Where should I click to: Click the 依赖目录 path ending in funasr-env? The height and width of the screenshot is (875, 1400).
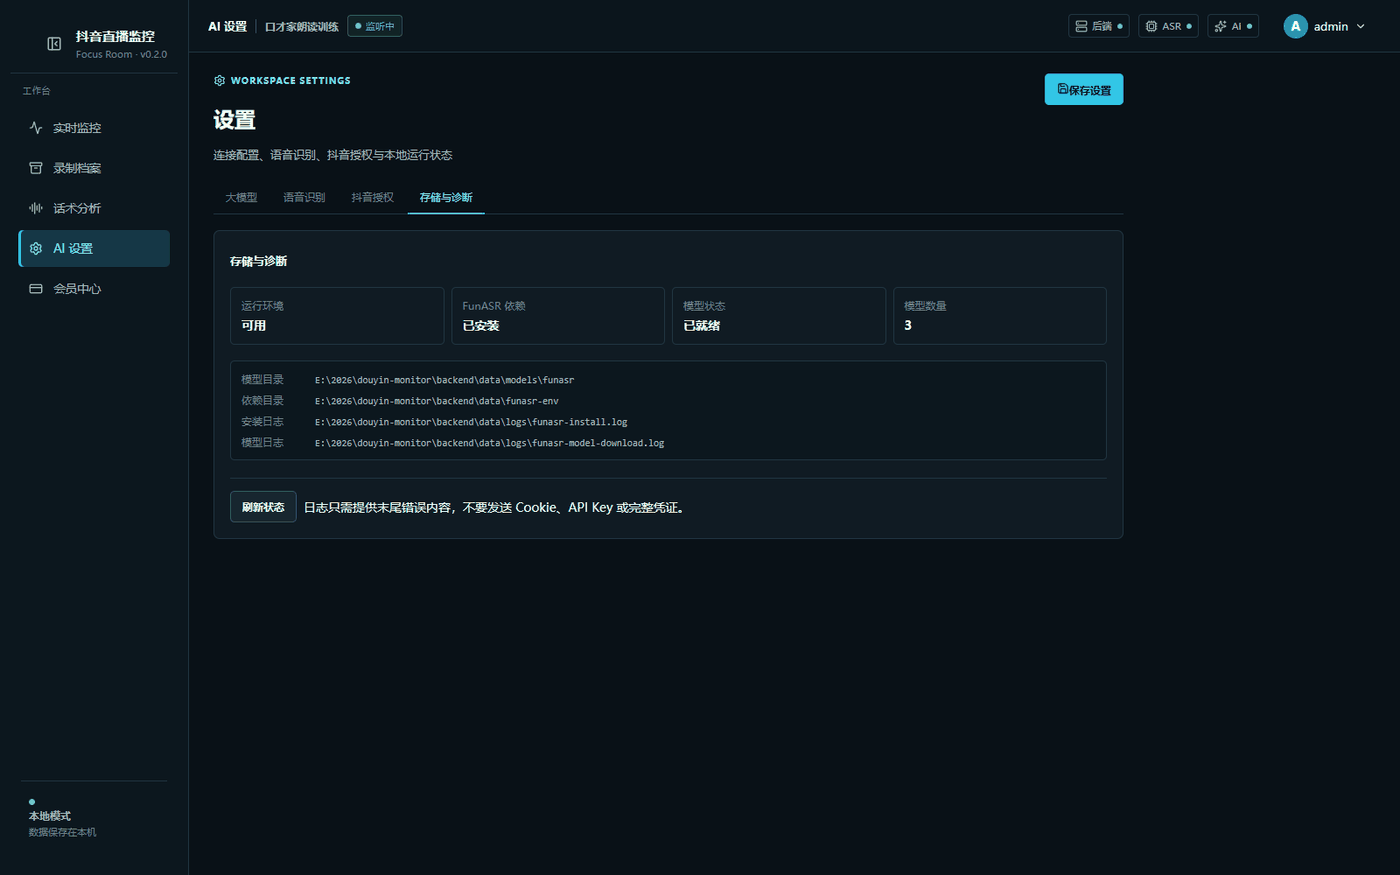click(436, 401)
